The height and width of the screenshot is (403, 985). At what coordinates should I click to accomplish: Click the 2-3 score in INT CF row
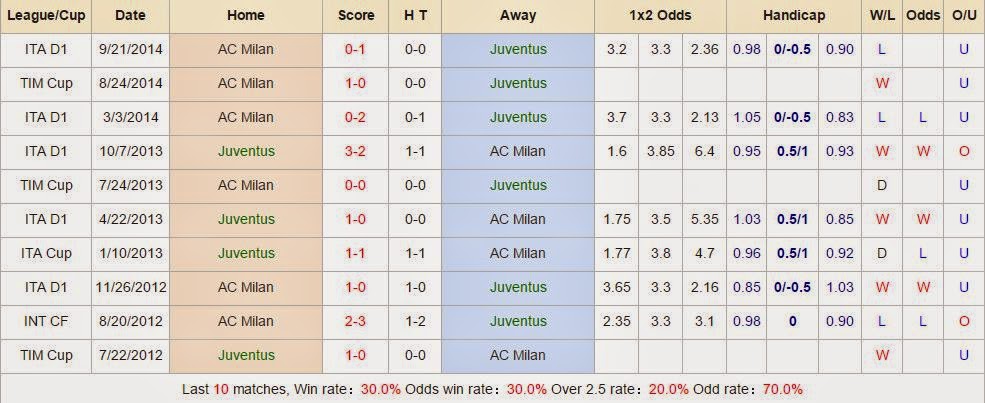coord(355,322)
